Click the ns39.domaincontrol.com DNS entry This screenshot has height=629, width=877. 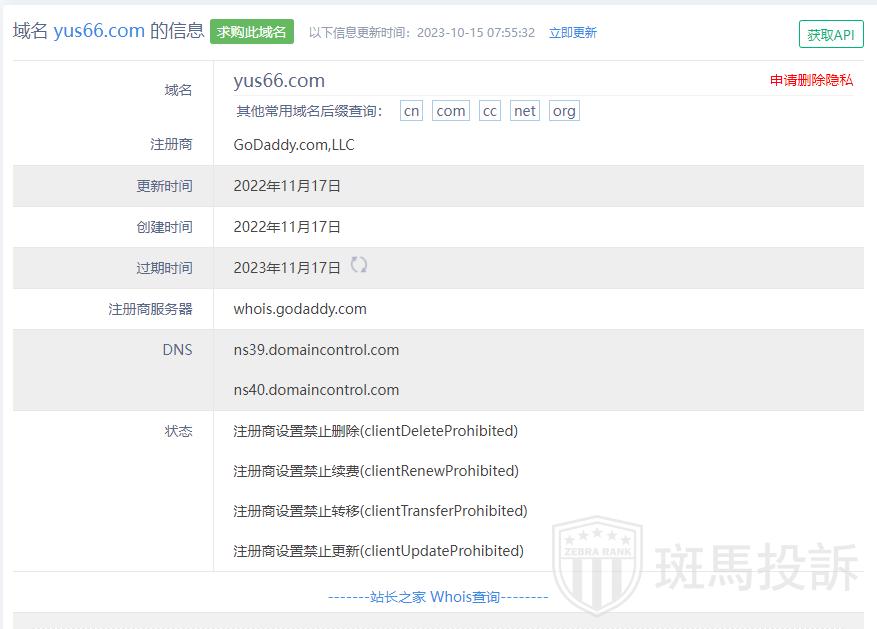point(316,350)
